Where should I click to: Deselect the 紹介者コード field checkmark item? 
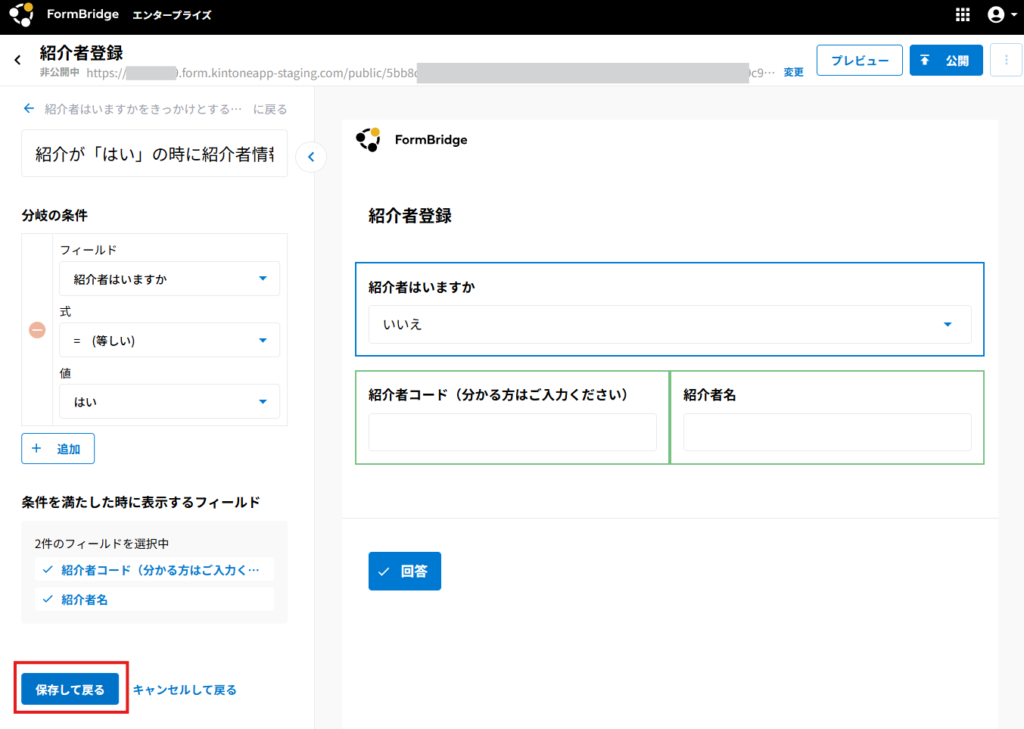click(x=154, y=570)
